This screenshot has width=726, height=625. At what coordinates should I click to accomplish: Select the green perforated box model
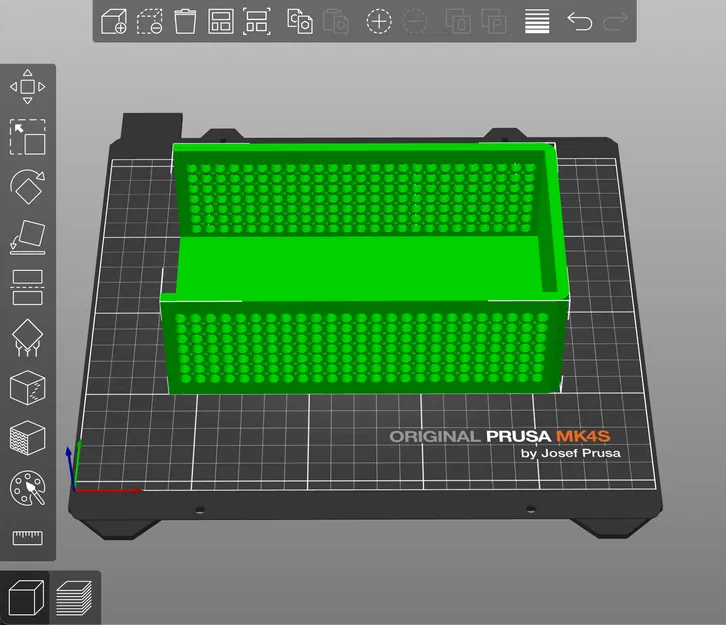pos(363,269)
